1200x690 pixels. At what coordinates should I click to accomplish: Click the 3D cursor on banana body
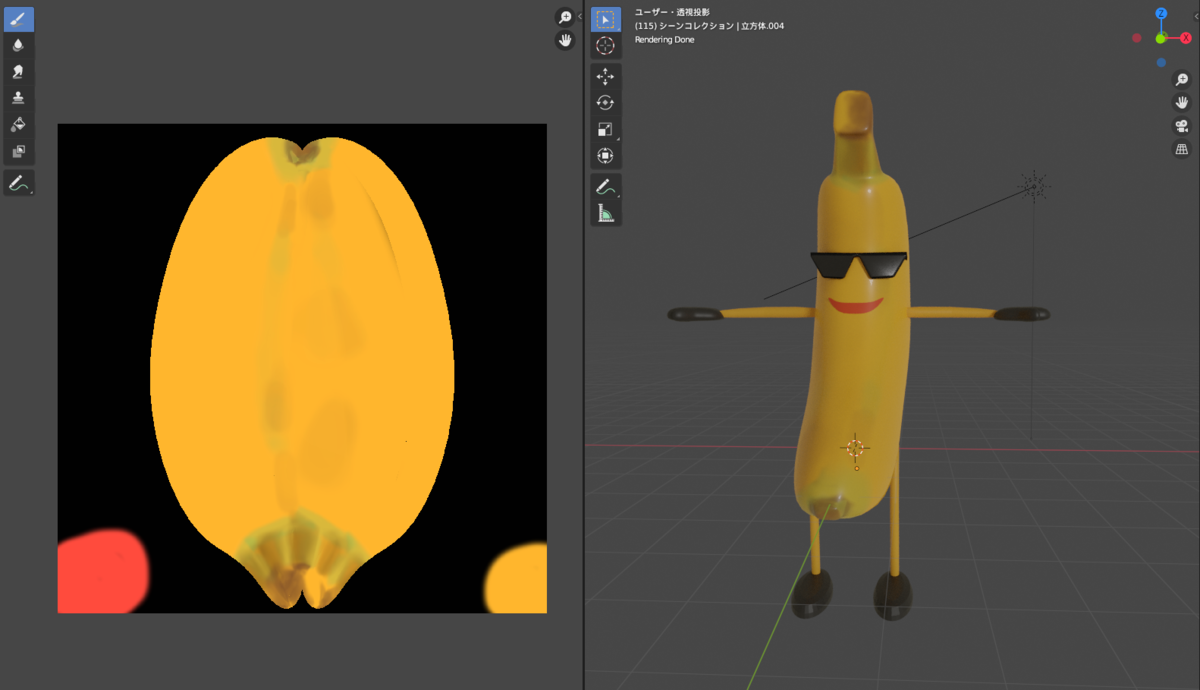click(x=856, y=449)
